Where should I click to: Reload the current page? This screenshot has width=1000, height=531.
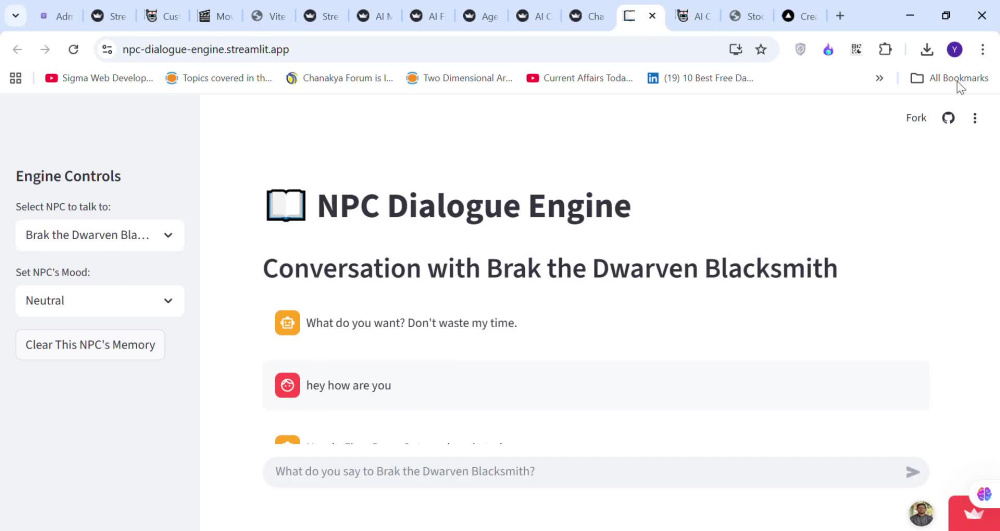coord(73,49)
